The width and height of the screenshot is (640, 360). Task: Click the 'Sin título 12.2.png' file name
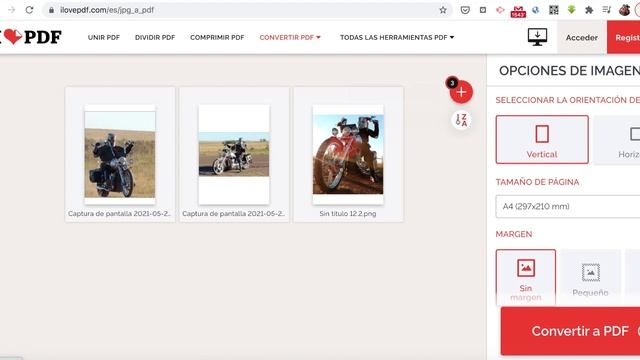pos(348,213)
